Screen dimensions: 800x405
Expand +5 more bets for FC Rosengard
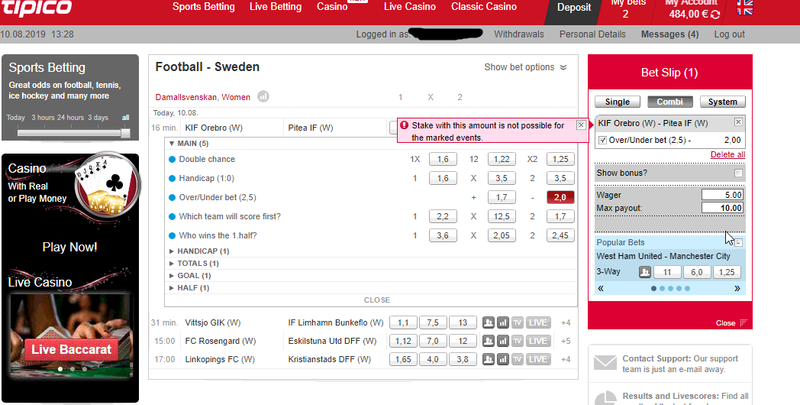coord(565,341)
